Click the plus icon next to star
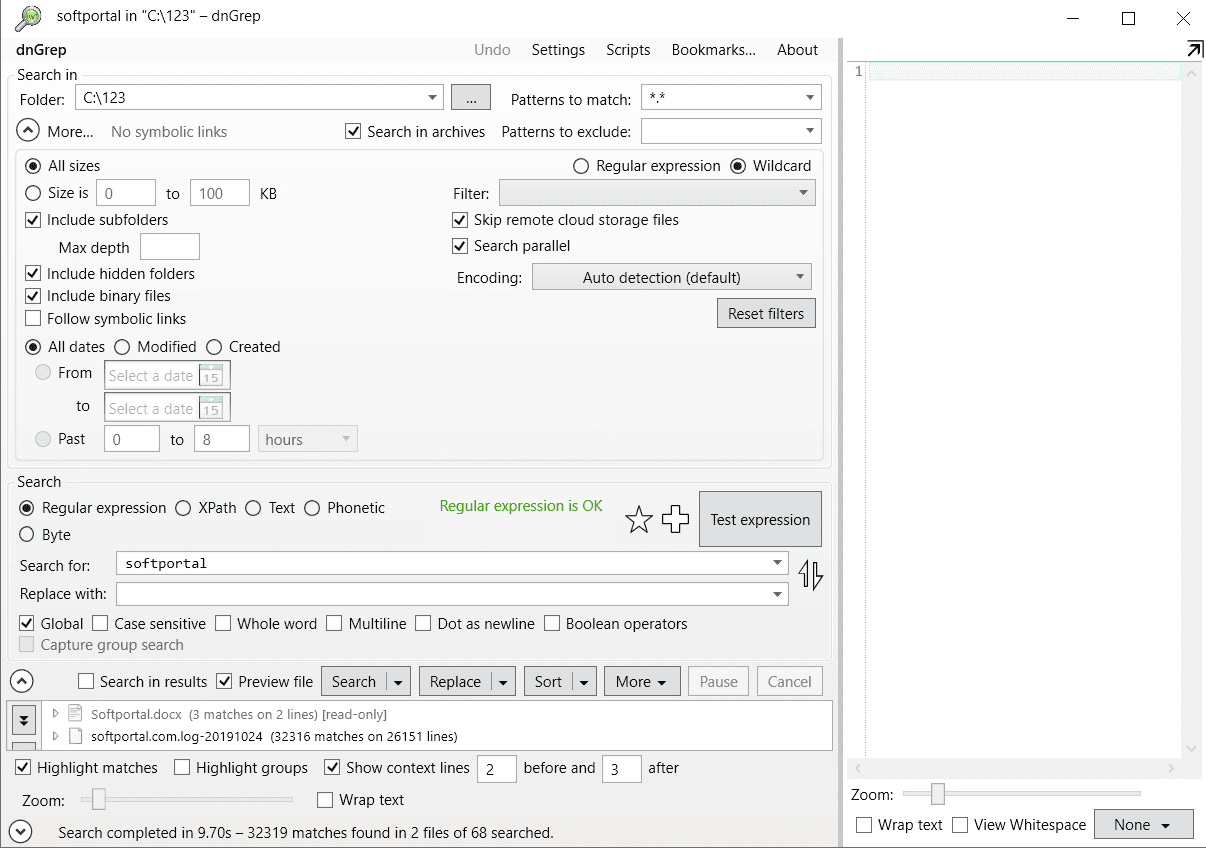The image size is (1206, 848). [676, 519]
